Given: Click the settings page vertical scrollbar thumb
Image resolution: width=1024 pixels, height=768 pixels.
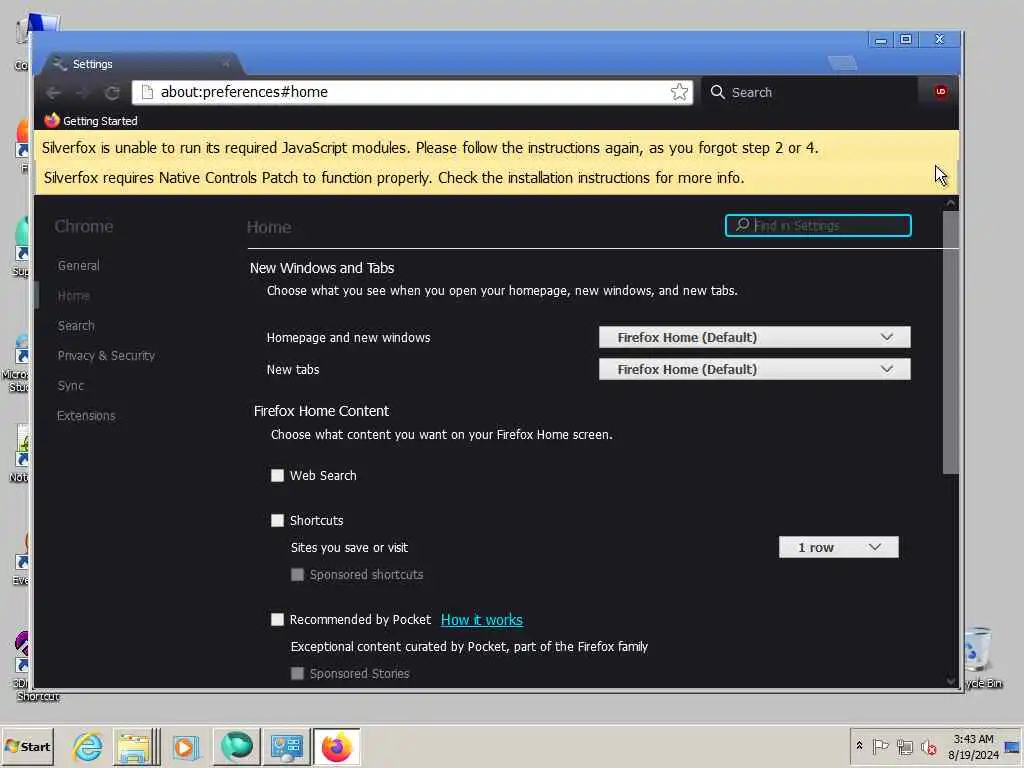Looking at the screenshot, I should coord(951,342).
